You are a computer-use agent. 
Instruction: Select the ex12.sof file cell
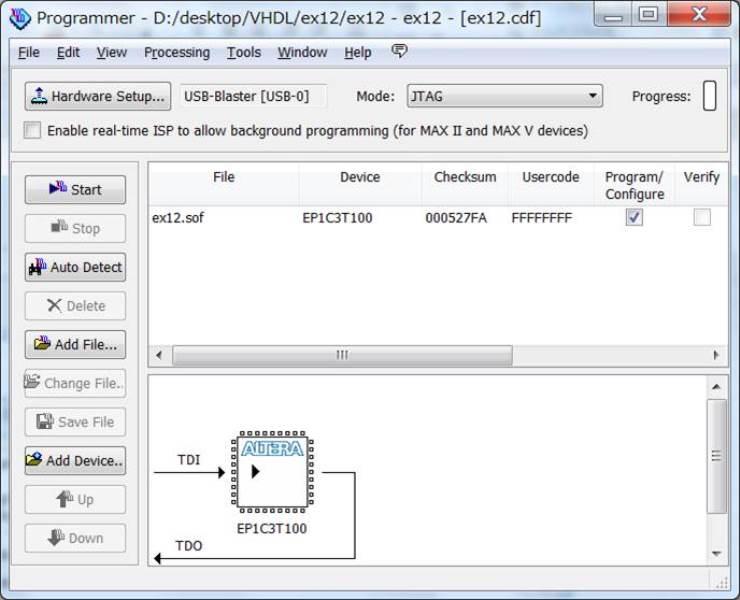tap(178, 218)
